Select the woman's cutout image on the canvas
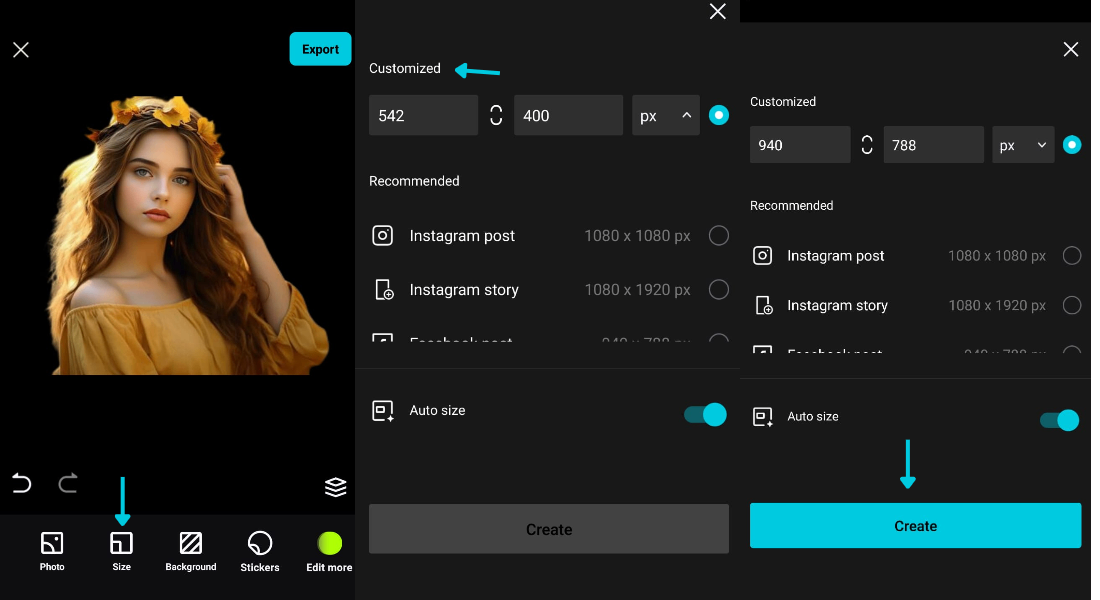Screen dimensions: 1100x600 click(x=187, y=235)
